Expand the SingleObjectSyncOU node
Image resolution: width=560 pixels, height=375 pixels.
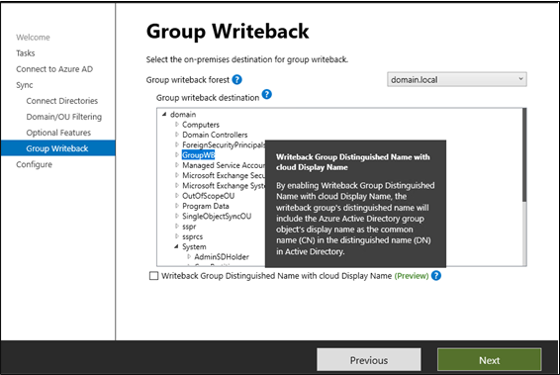pos(177,216)
